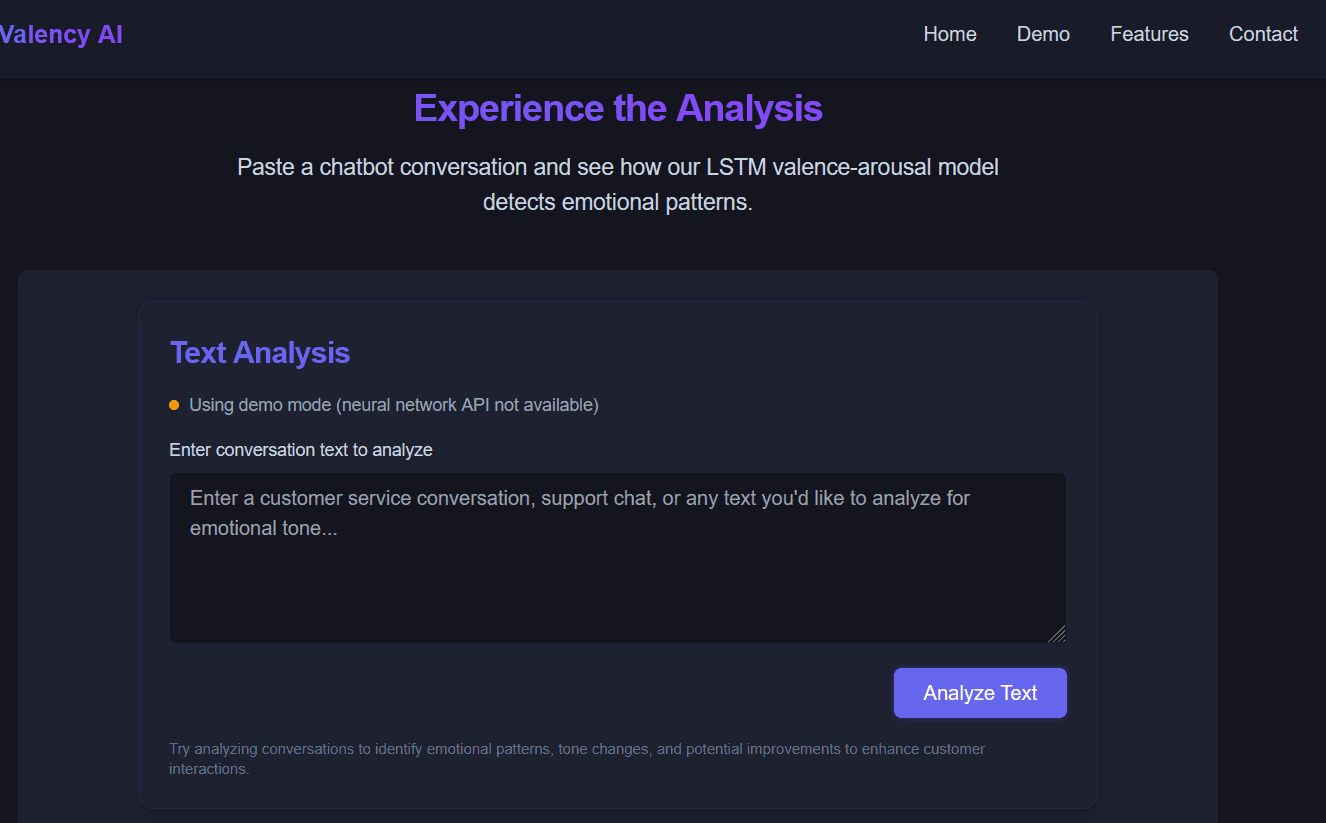The height and width of the screenshot is (823, 1326).
Task: Click the Analyze Text button
Action: point(980,693)
